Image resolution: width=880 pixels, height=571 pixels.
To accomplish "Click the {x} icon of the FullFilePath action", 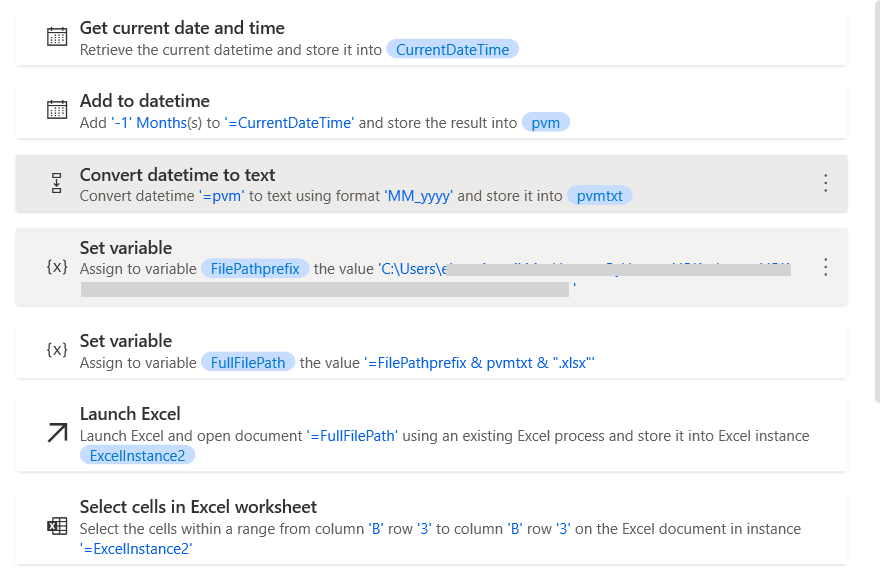I will (x=57, y=350).
